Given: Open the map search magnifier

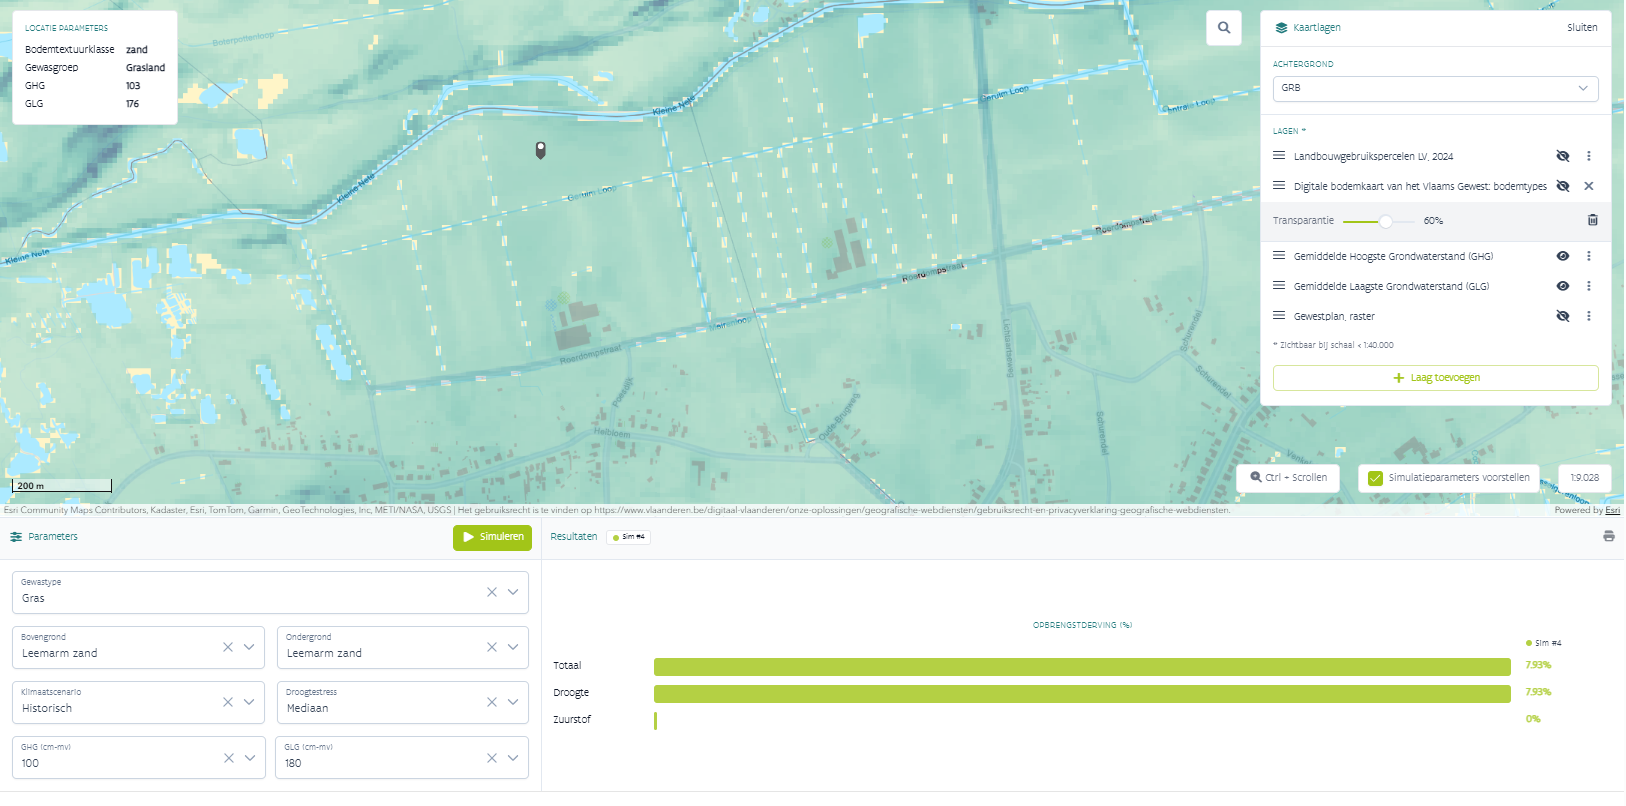Looking at the screenshot, I should pyautogui.click(x=1224, y=28).
